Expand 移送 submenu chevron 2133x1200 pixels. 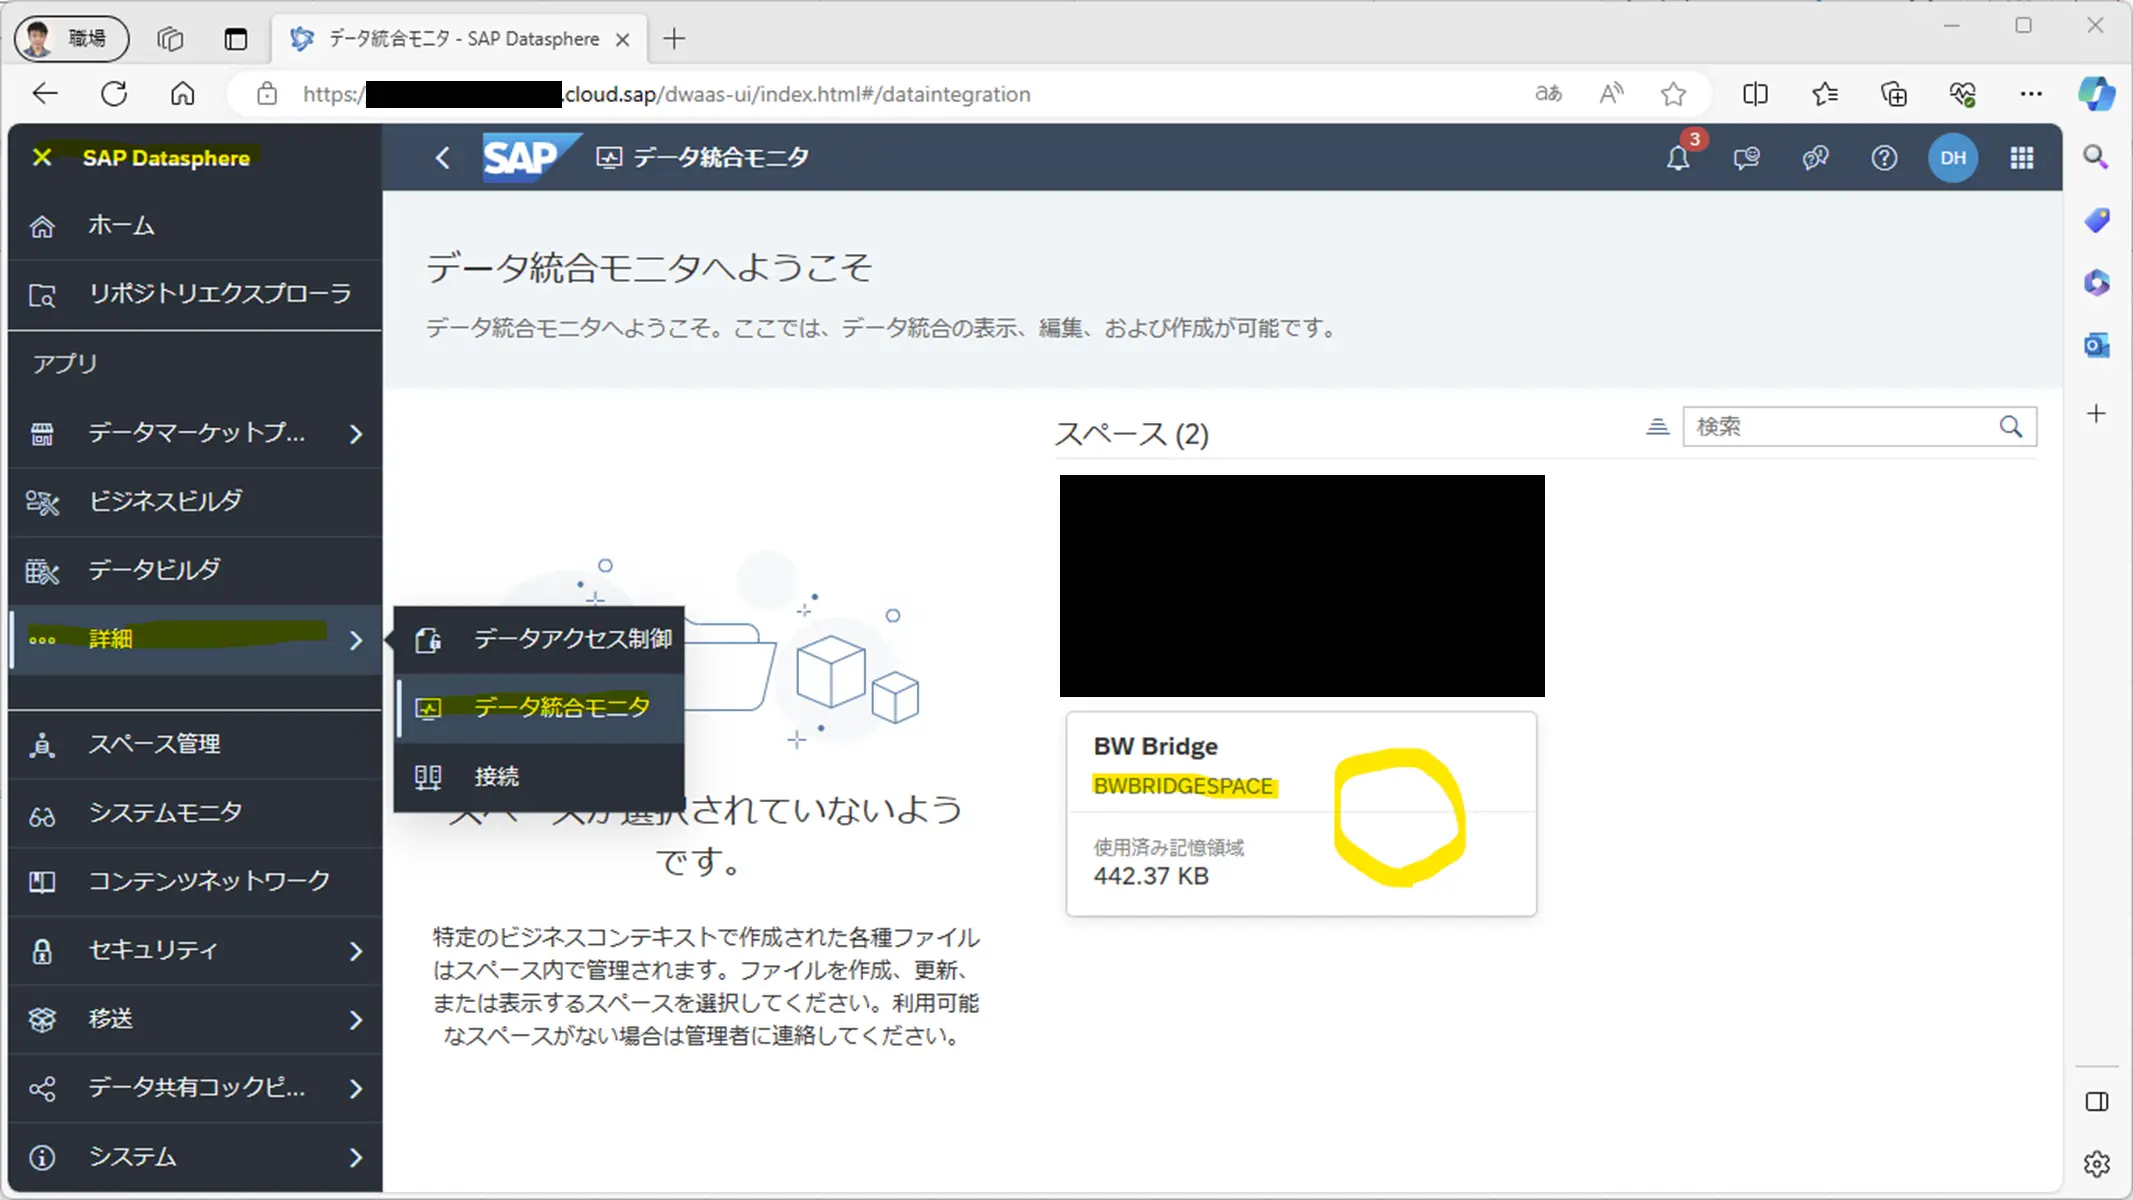pos(356,1020)
